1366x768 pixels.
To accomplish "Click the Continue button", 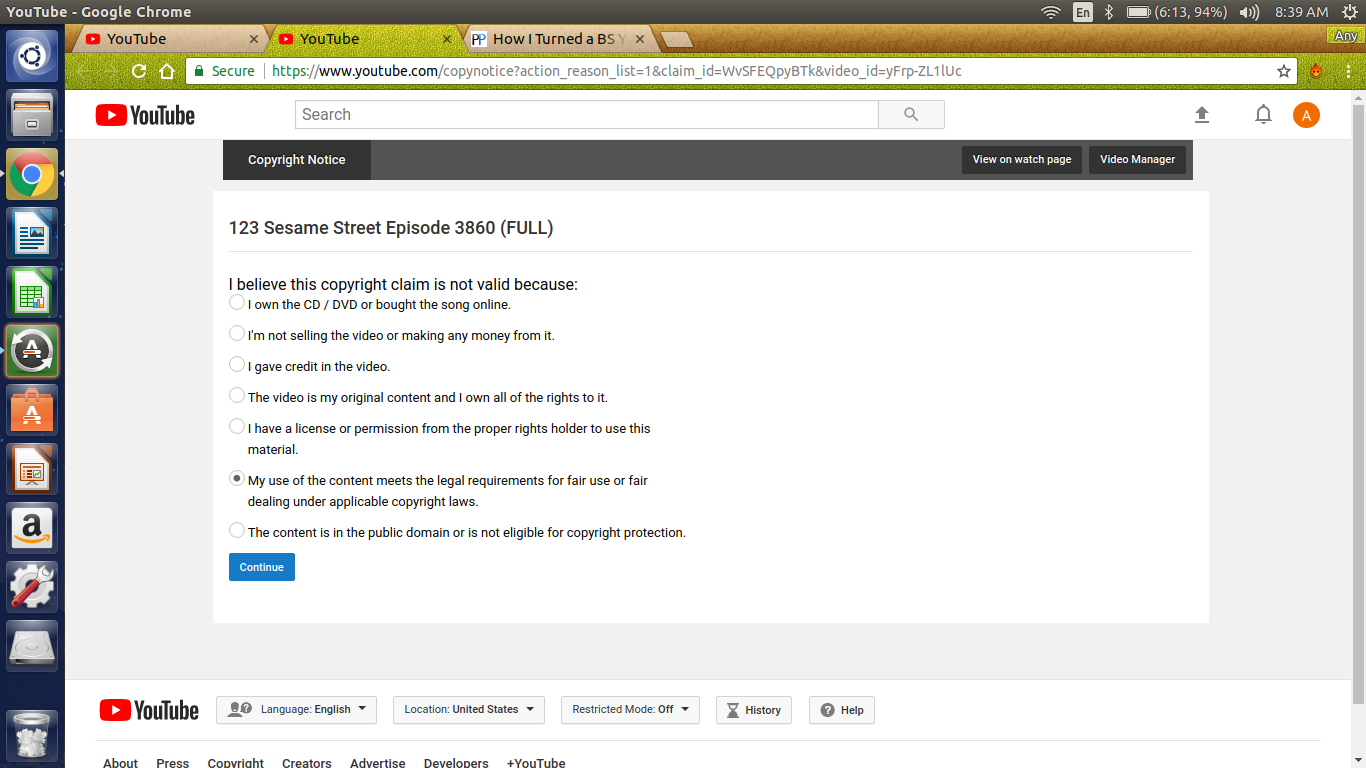I will tap(262, 567).
